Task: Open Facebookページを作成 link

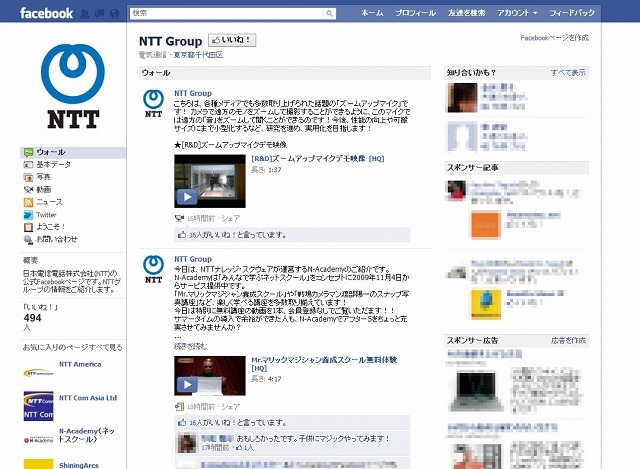Action: click(x=554, y=38)
